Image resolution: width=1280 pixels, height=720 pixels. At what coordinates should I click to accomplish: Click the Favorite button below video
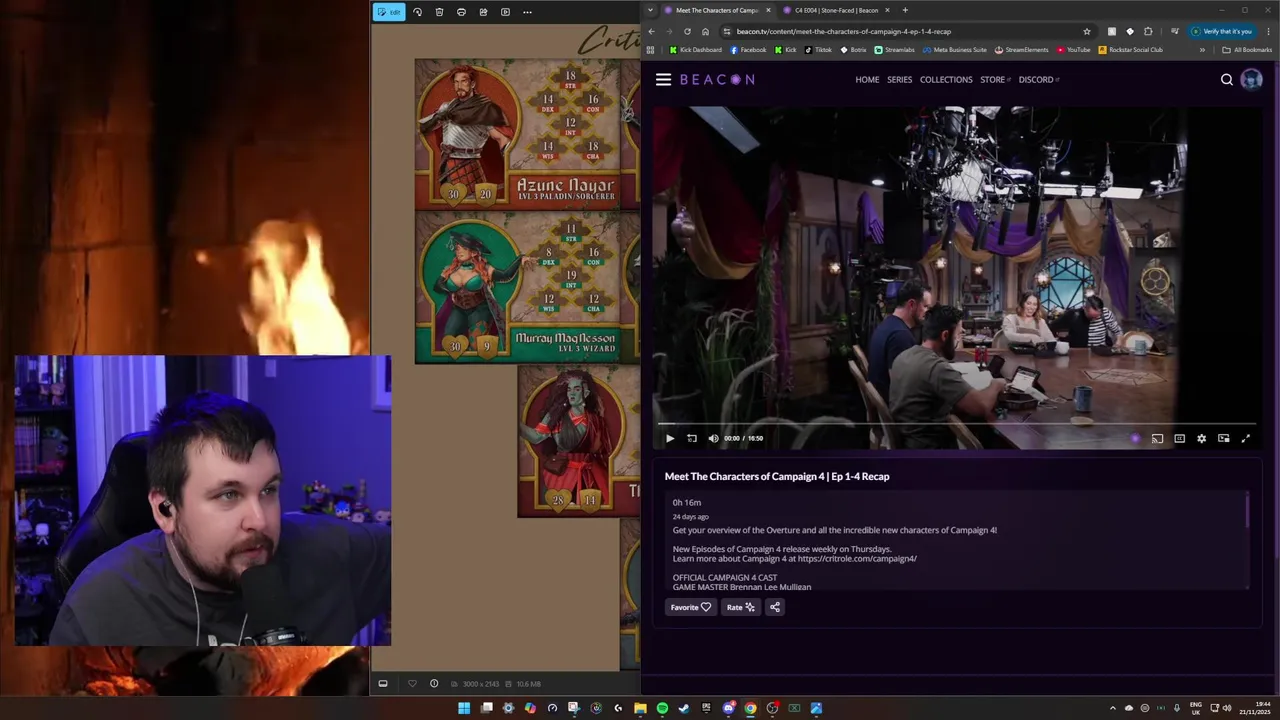pyautogui.click(x=690, y=607)
